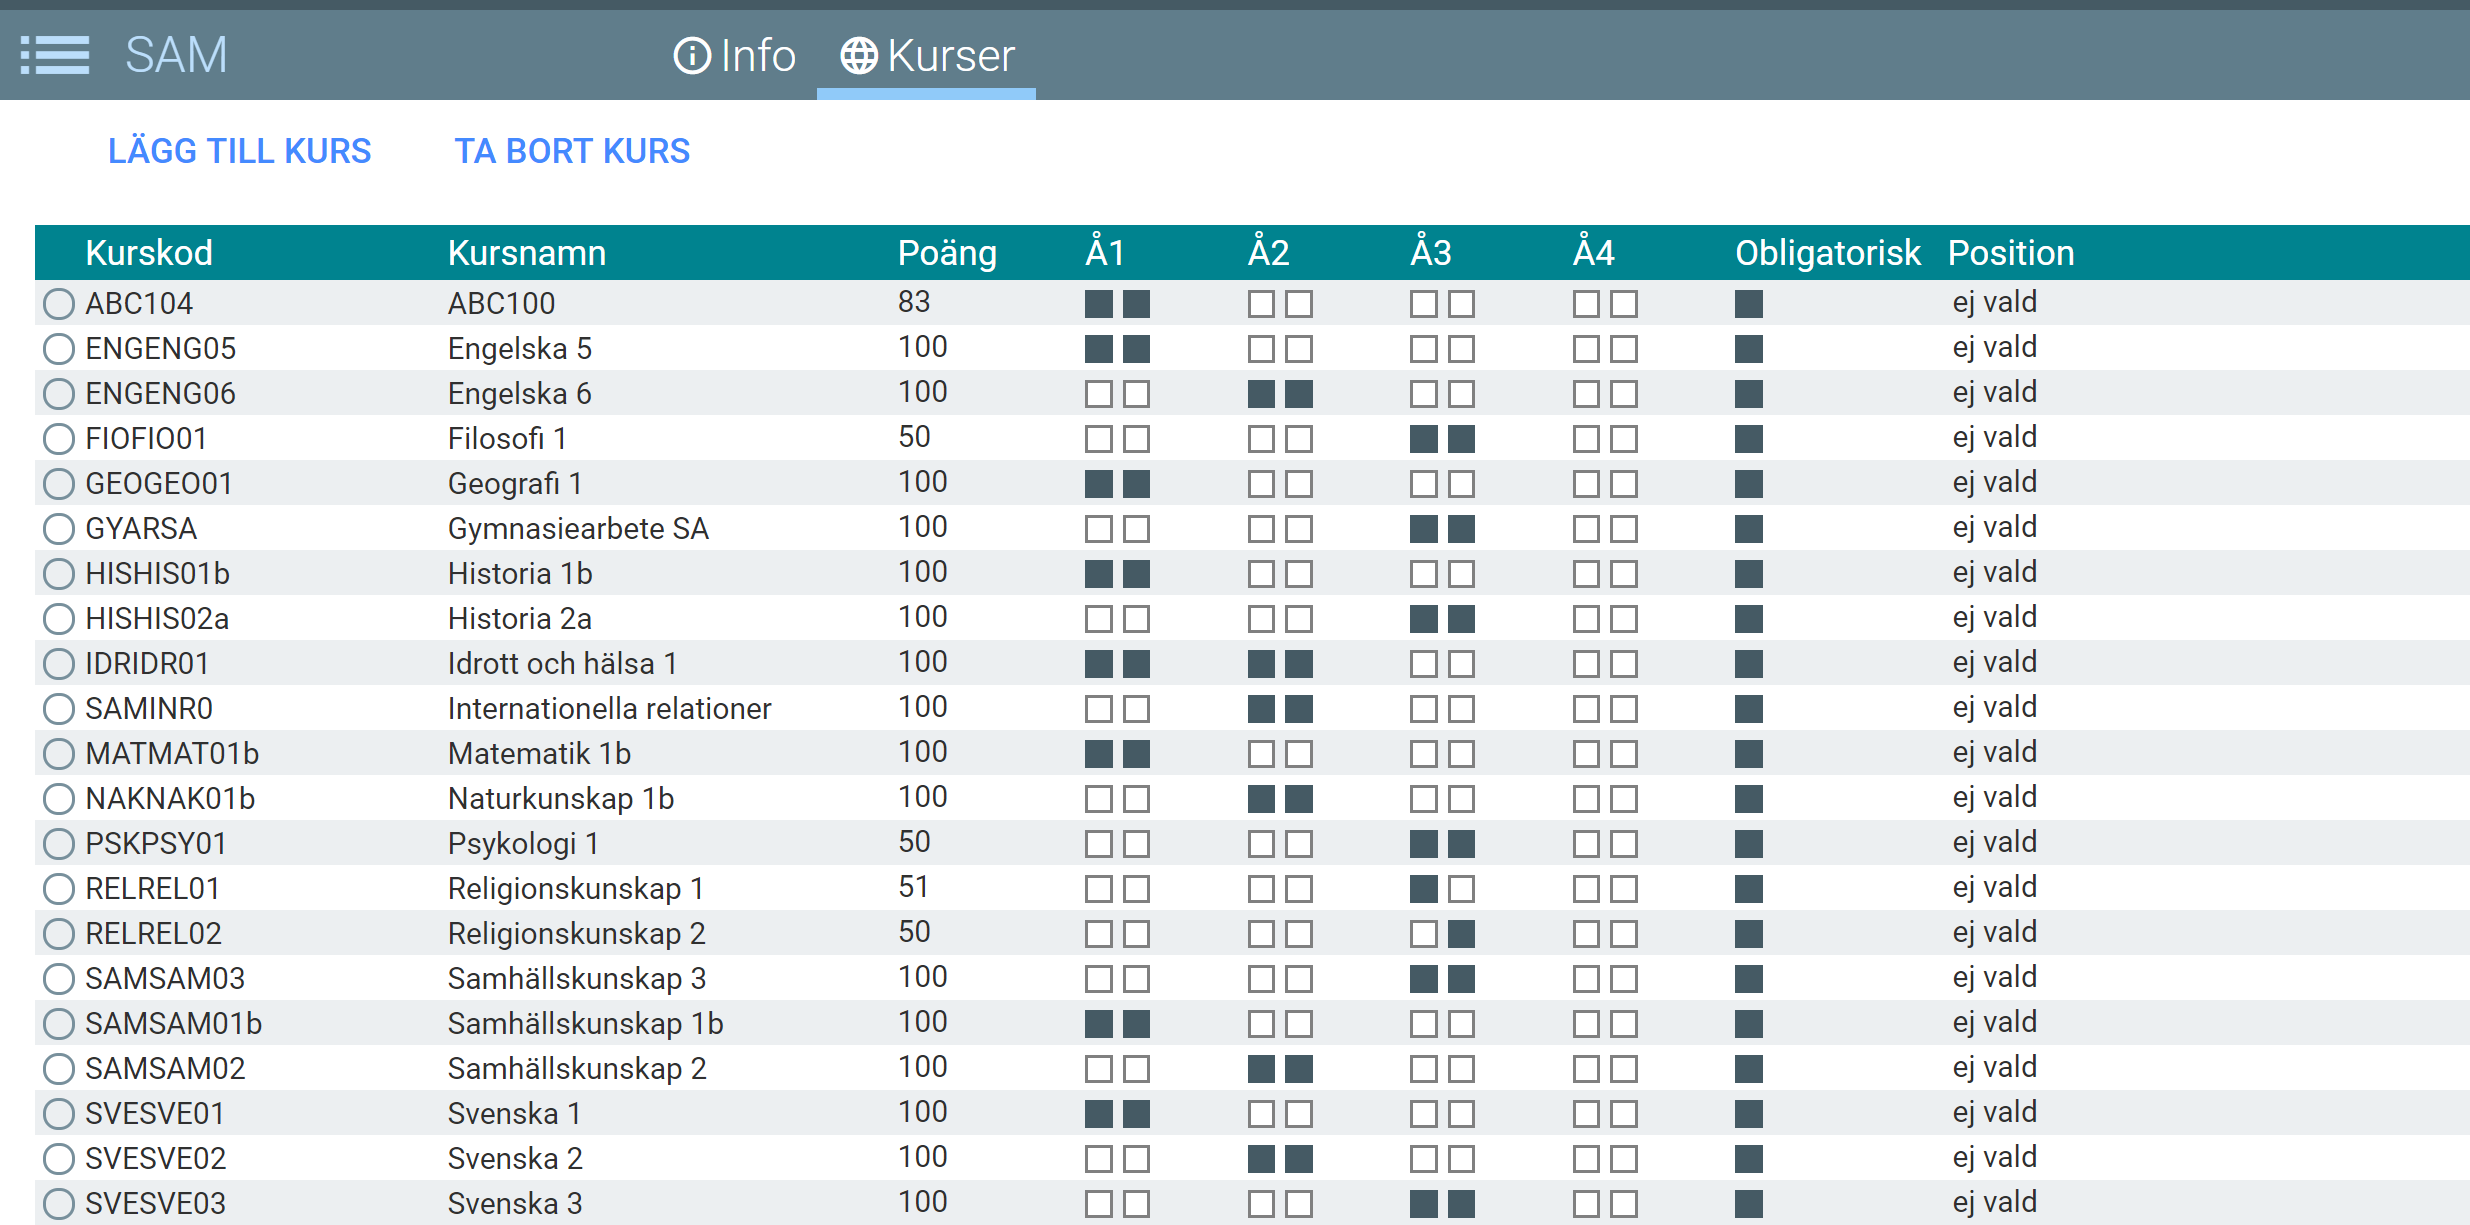The image size is (2470, 1225).
Task: Toggle Obligatorisk checkbox for Filosofi 1
Action: [1748, 438]
